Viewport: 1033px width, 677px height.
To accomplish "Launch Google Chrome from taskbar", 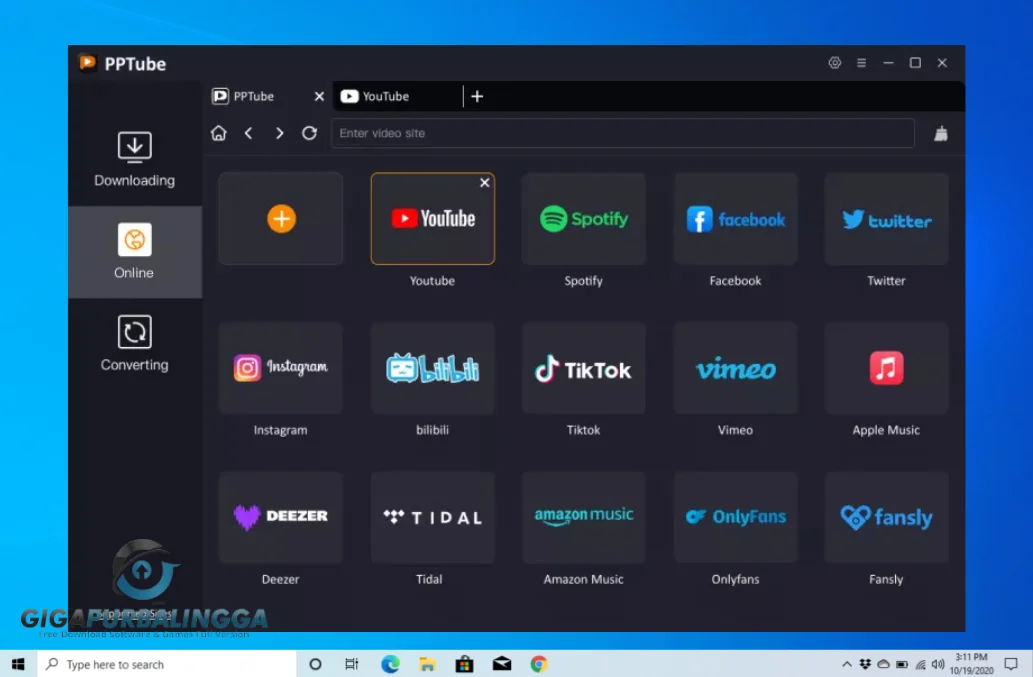I will pyautogui.click(x=539, y=664).
